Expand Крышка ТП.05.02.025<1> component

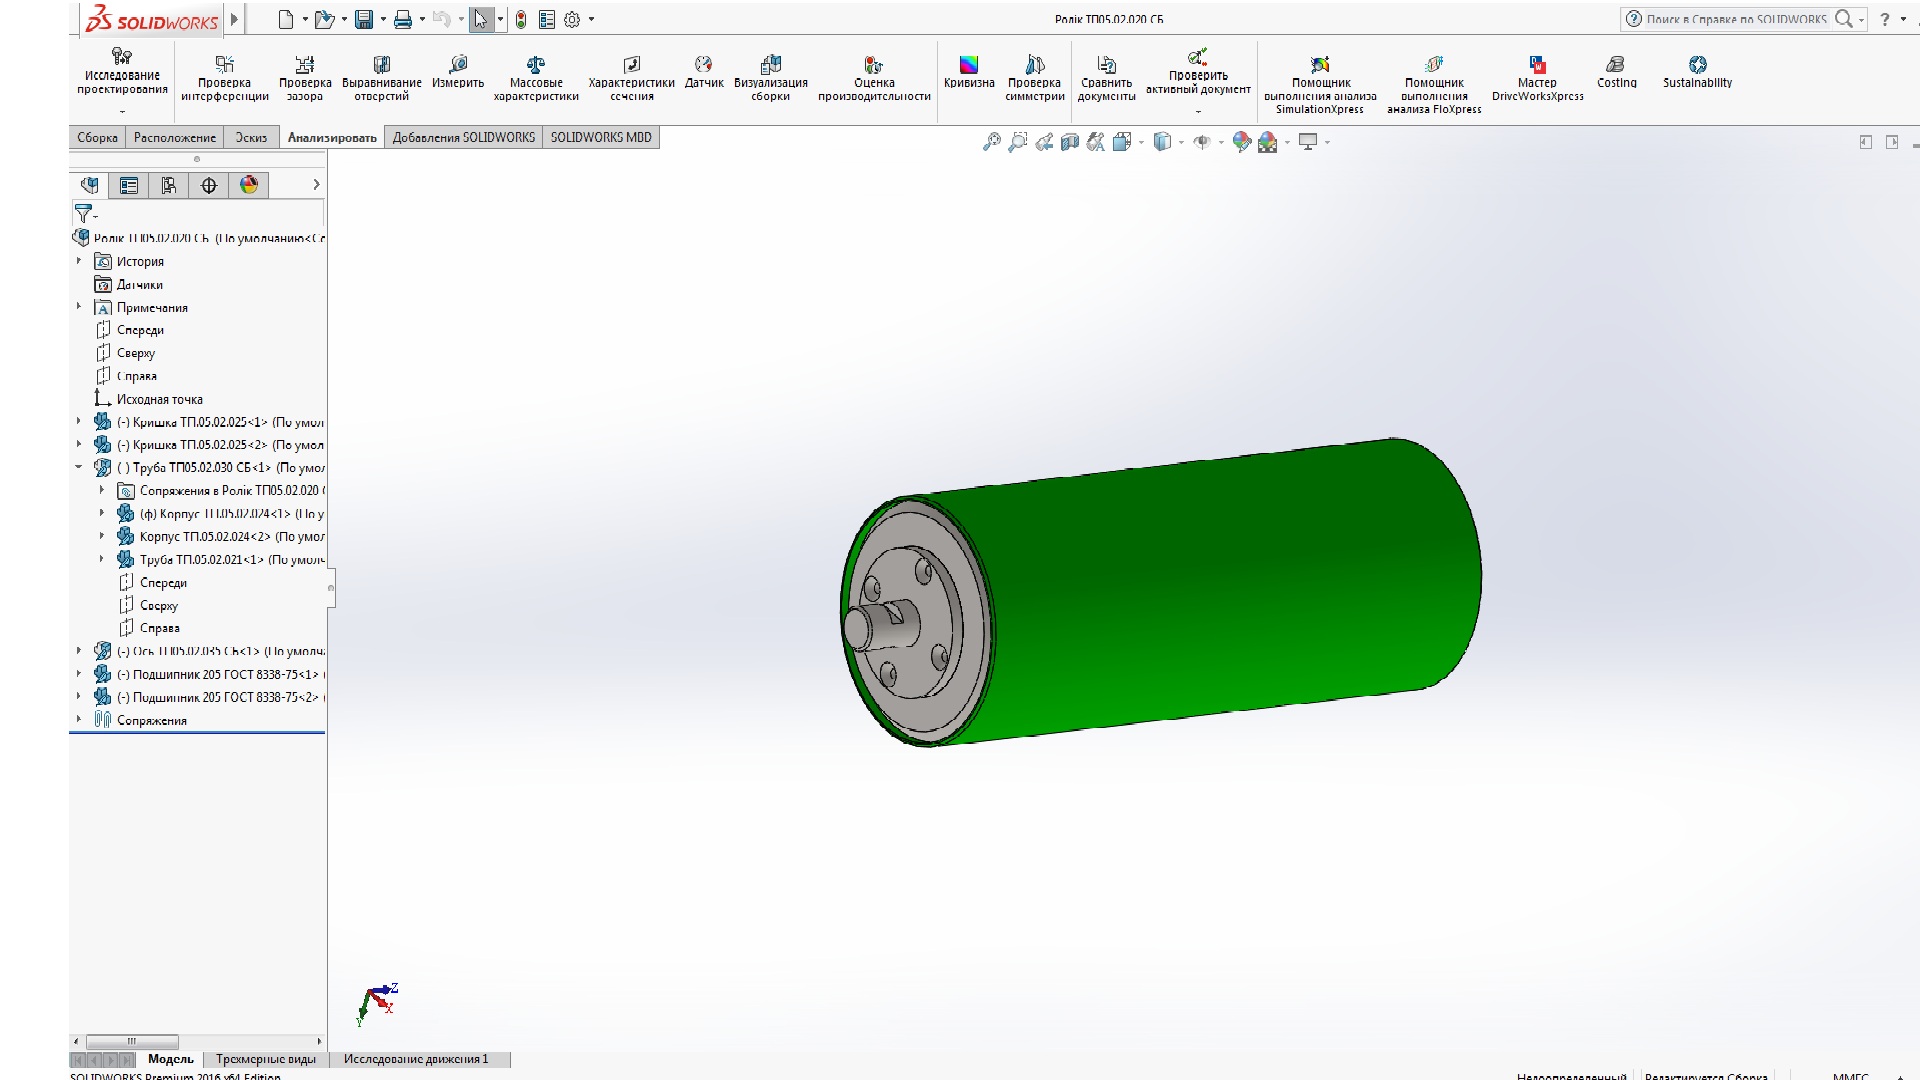coord(79,422)
